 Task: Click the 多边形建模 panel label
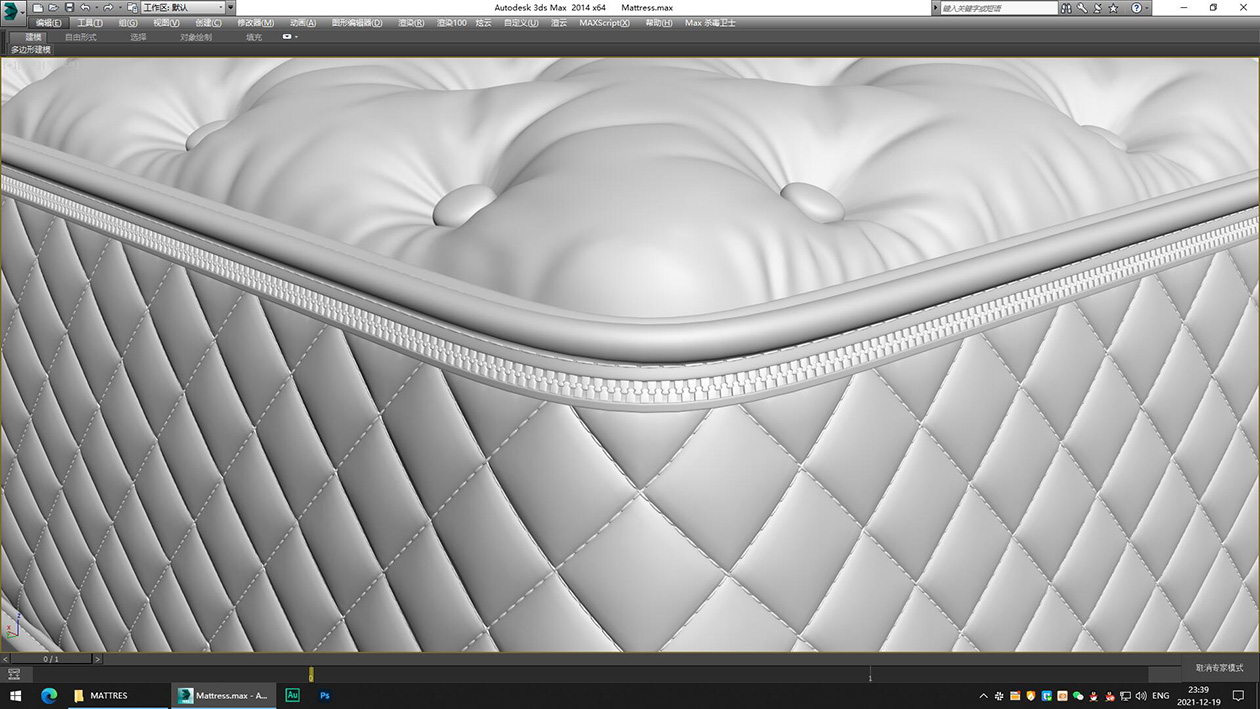(31, 49)
